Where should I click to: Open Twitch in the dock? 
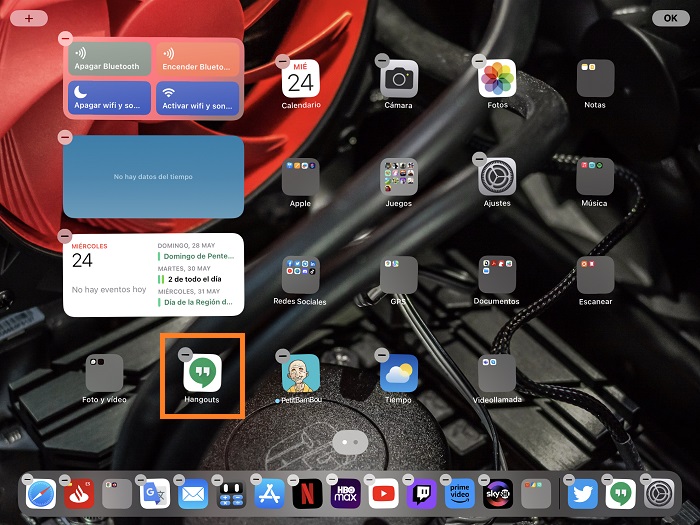(x=421, y=494)
